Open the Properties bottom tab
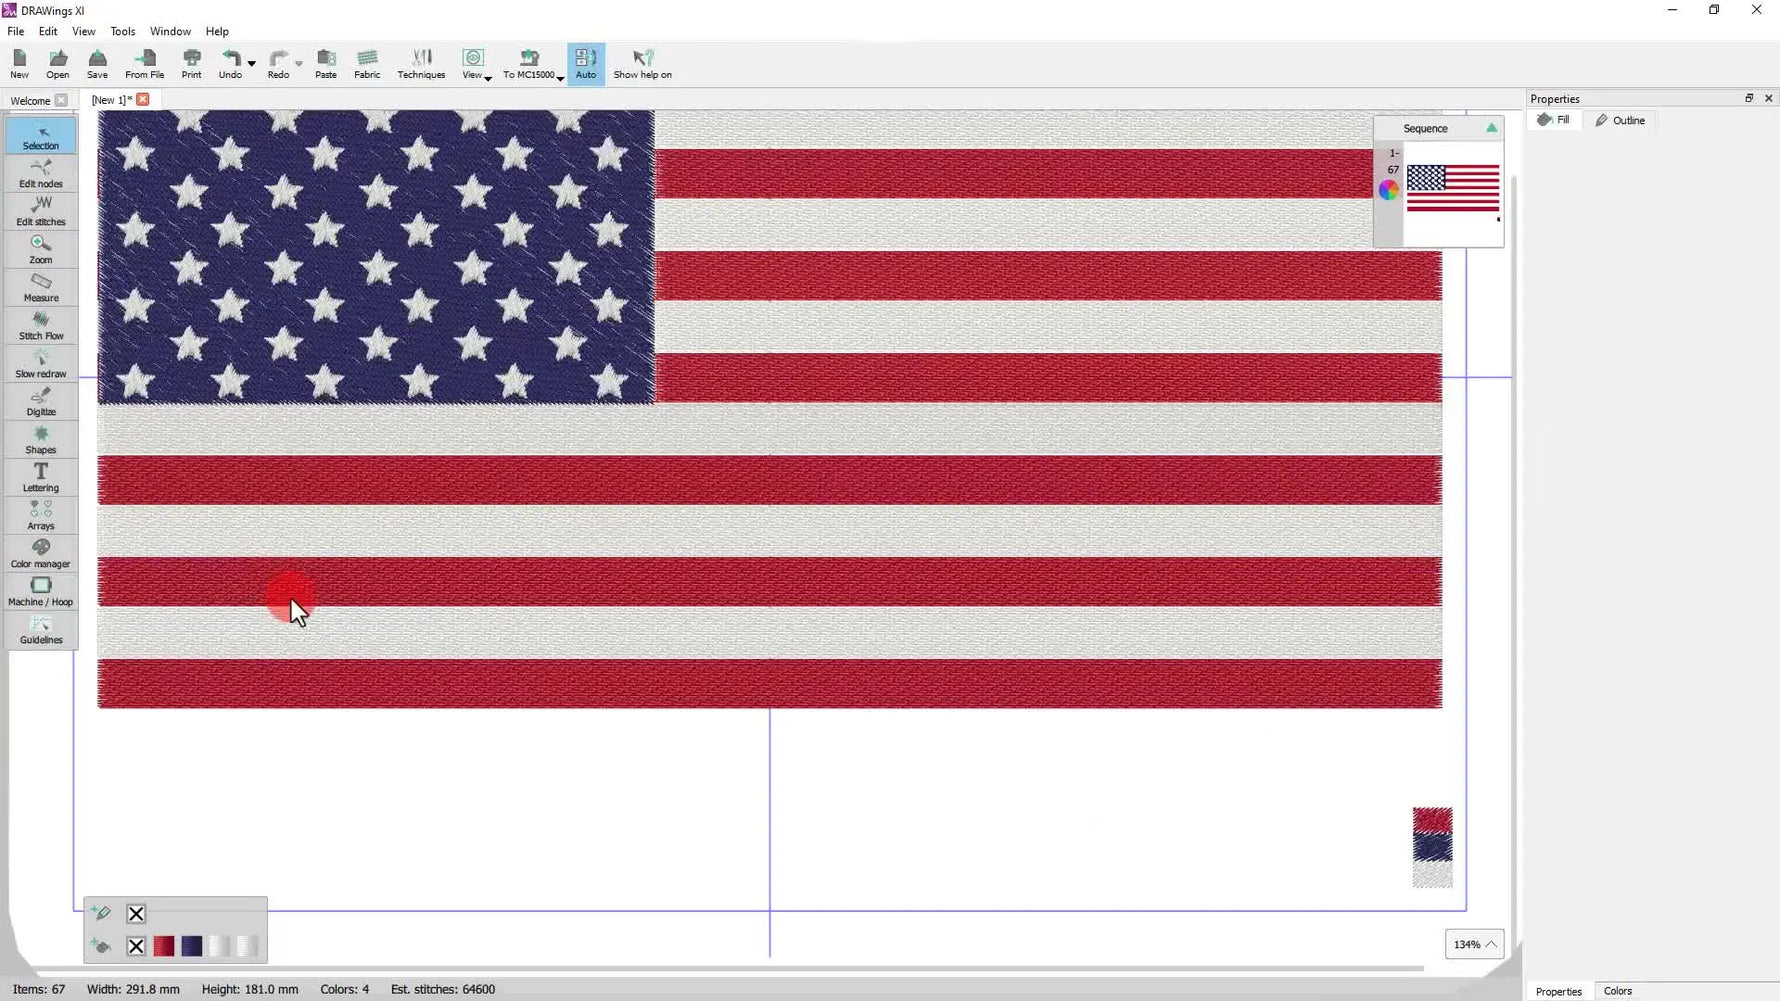The image size is (1780, 1001). pyautogui.click(x=1558, y=991)
